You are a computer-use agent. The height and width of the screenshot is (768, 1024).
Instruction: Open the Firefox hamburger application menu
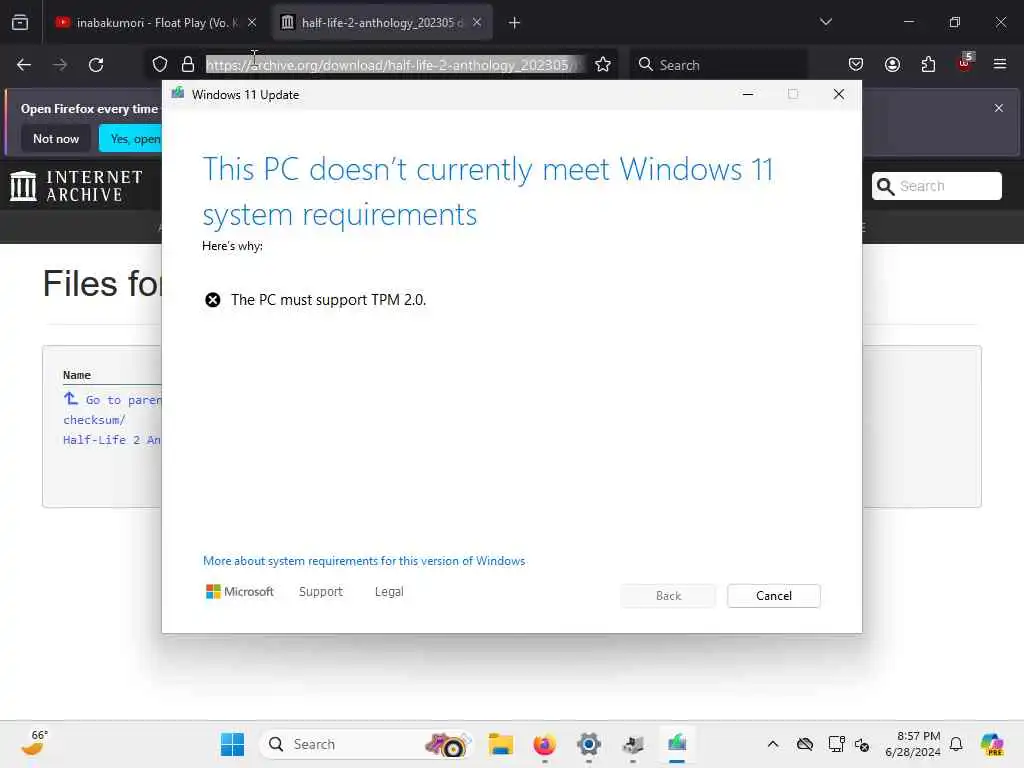coord(1000,65)
